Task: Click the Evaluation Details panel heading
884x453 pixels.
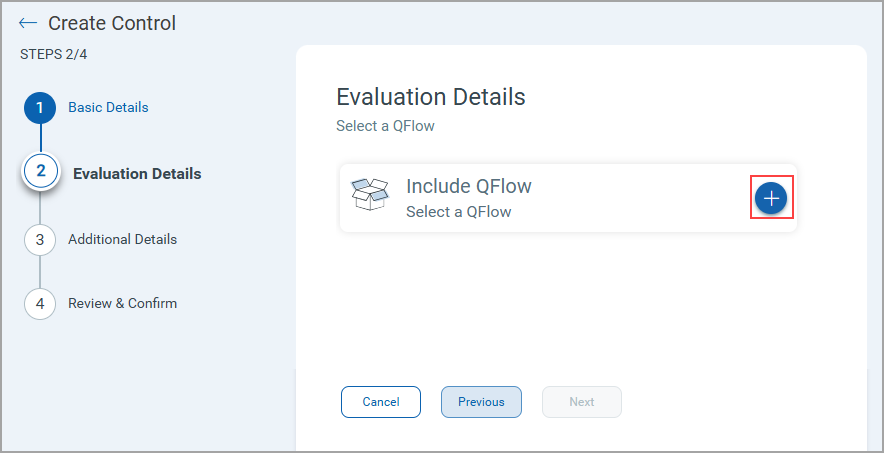Action: click(x=431, y=97)
